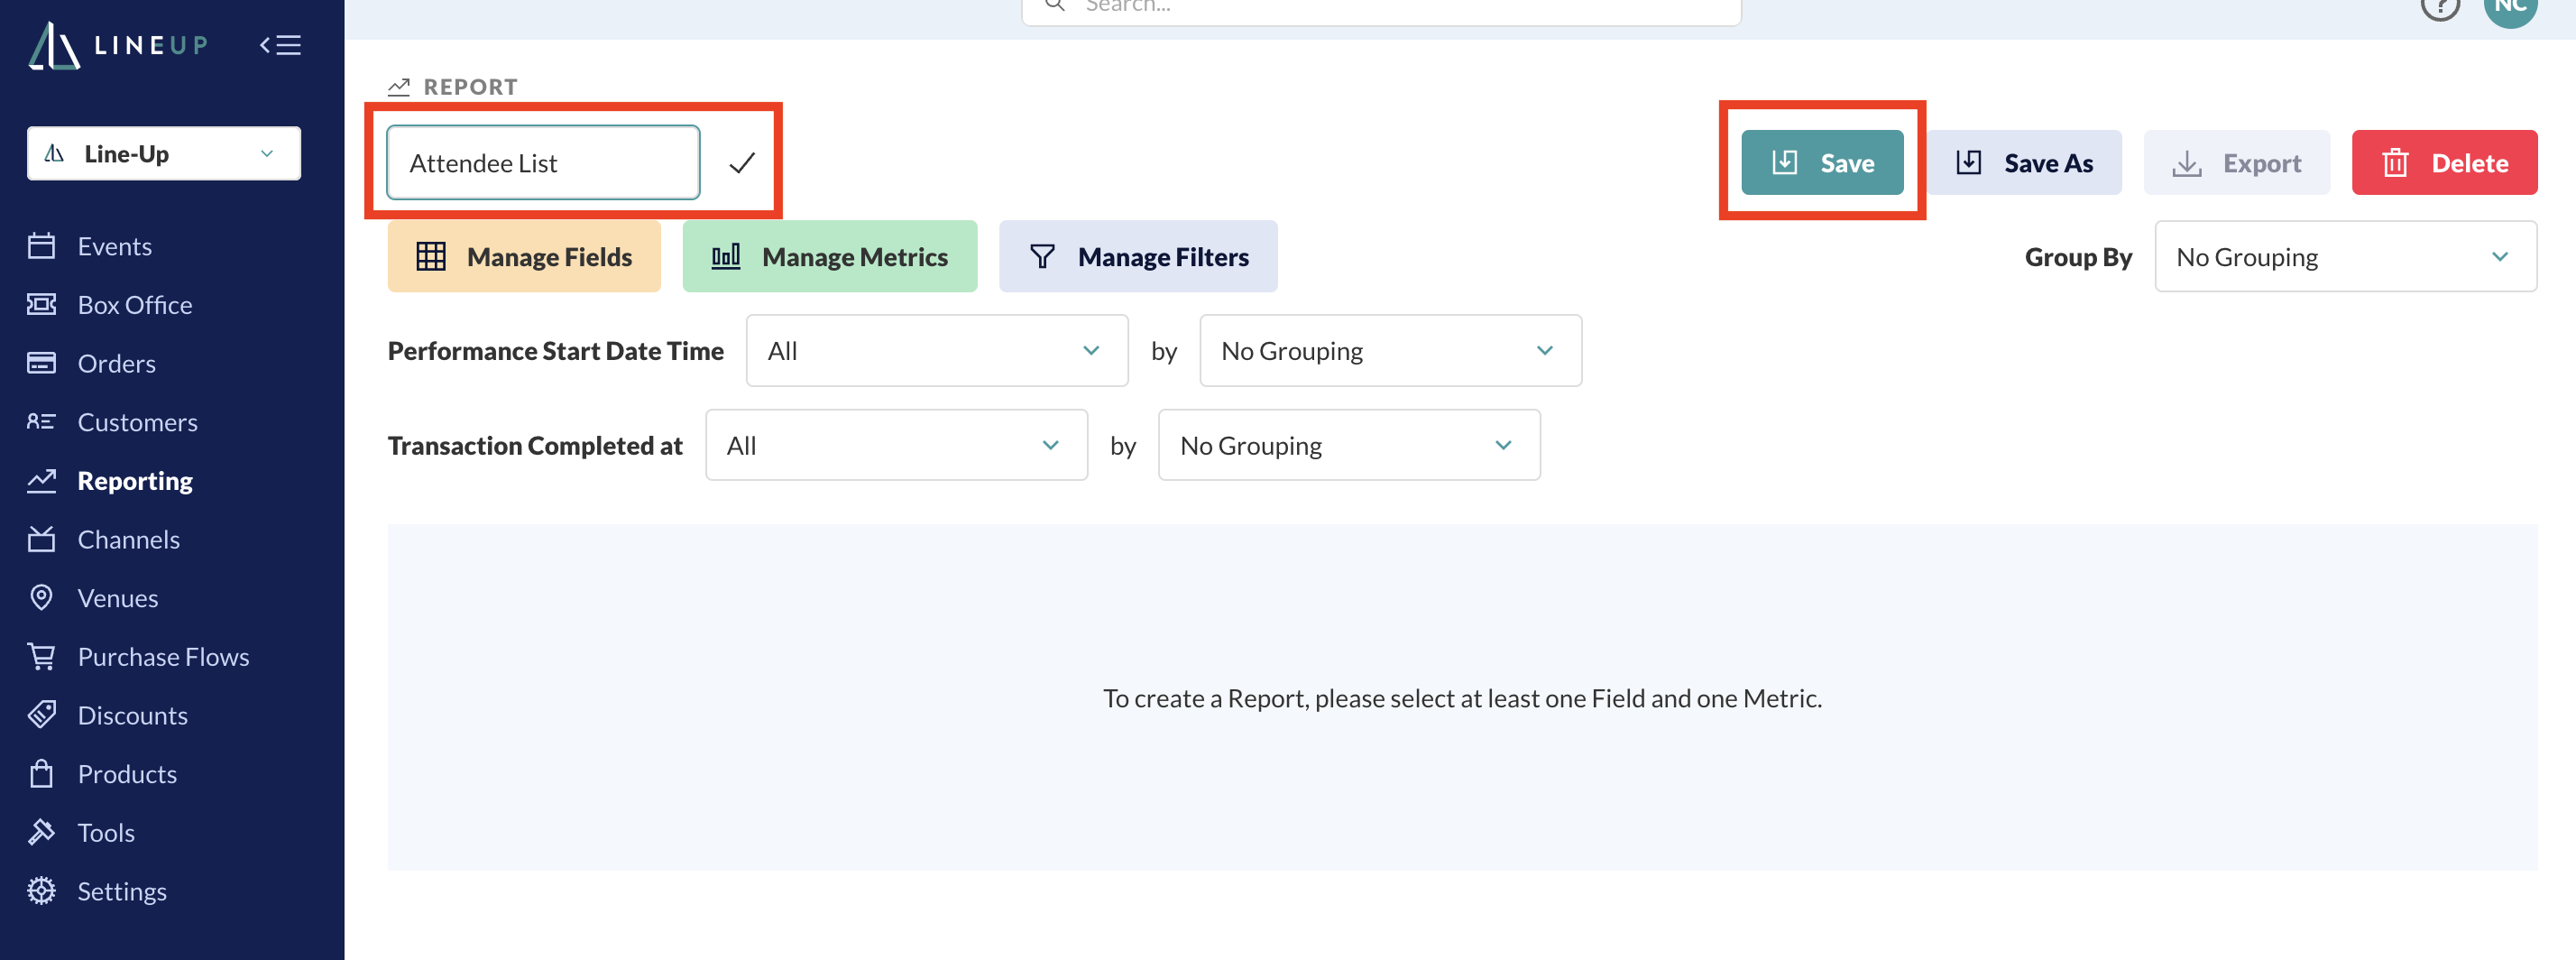Click the Customers list icon

click(41, 421)
